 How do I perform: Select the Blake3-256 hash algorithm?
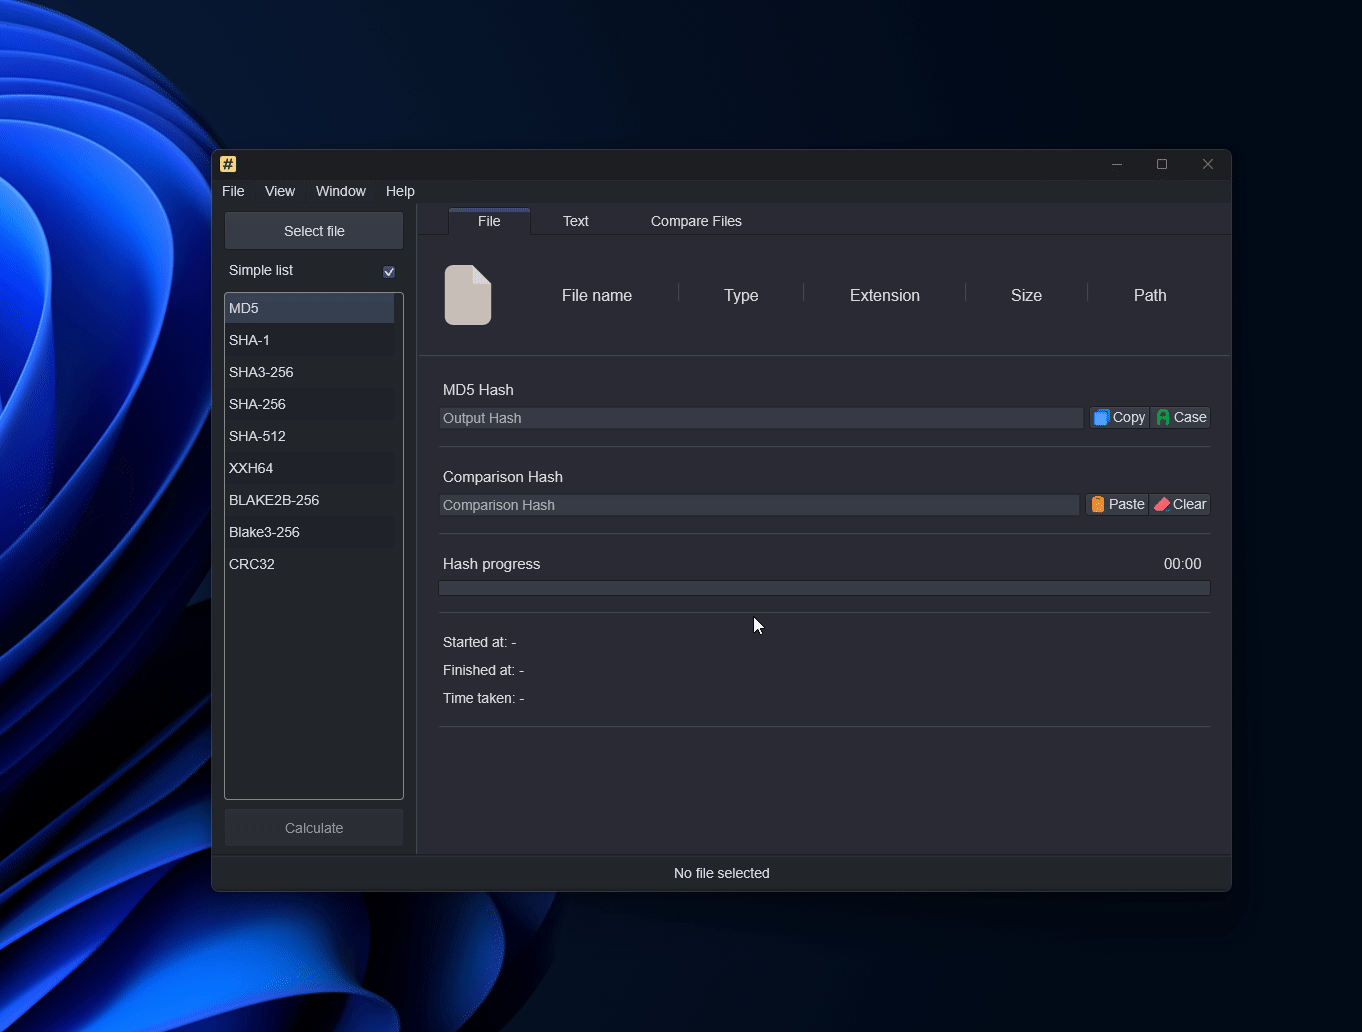309,532
